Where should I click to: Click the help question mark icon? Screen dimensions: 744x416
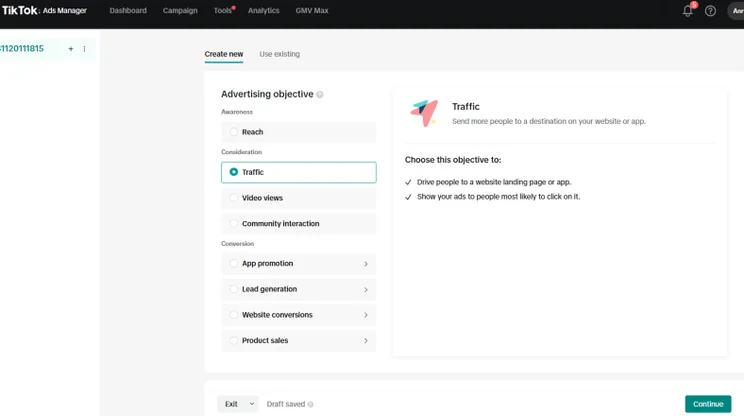click(710, 11)
